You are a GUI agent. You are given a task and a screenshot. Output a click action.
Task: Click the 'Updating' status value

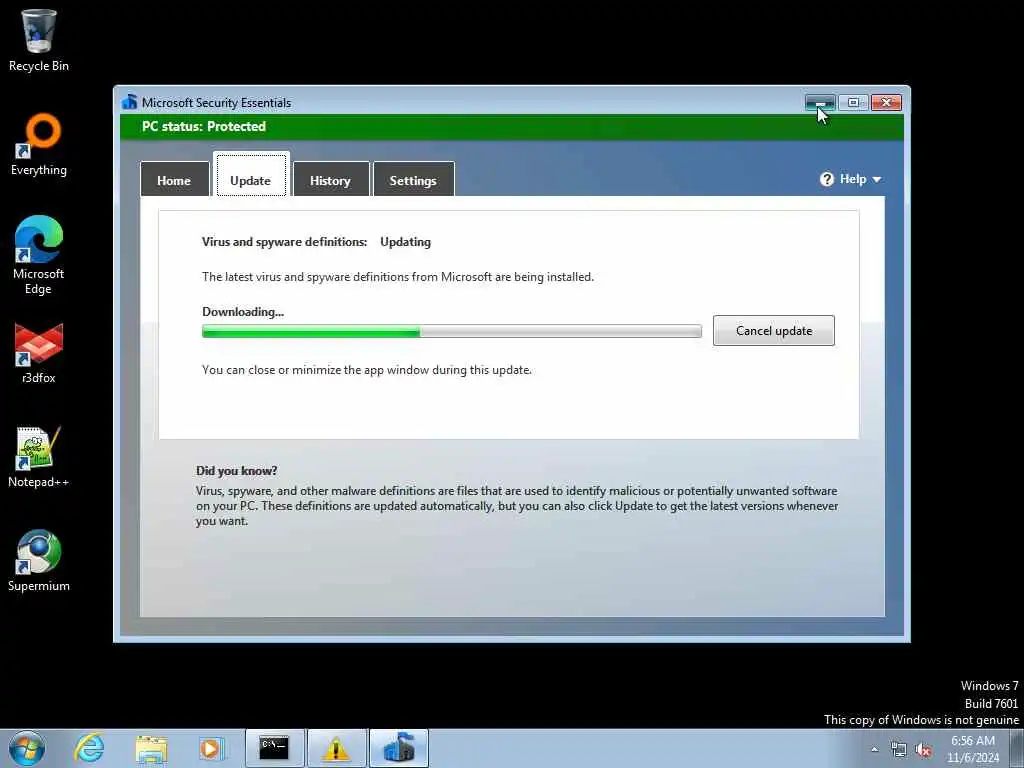[406, 242]
